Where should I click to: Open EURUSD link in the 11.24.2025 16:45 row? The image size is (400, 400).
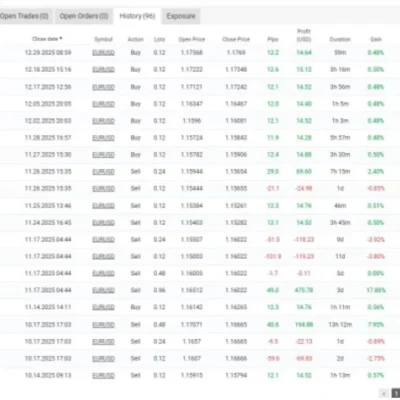pos(103,223)
